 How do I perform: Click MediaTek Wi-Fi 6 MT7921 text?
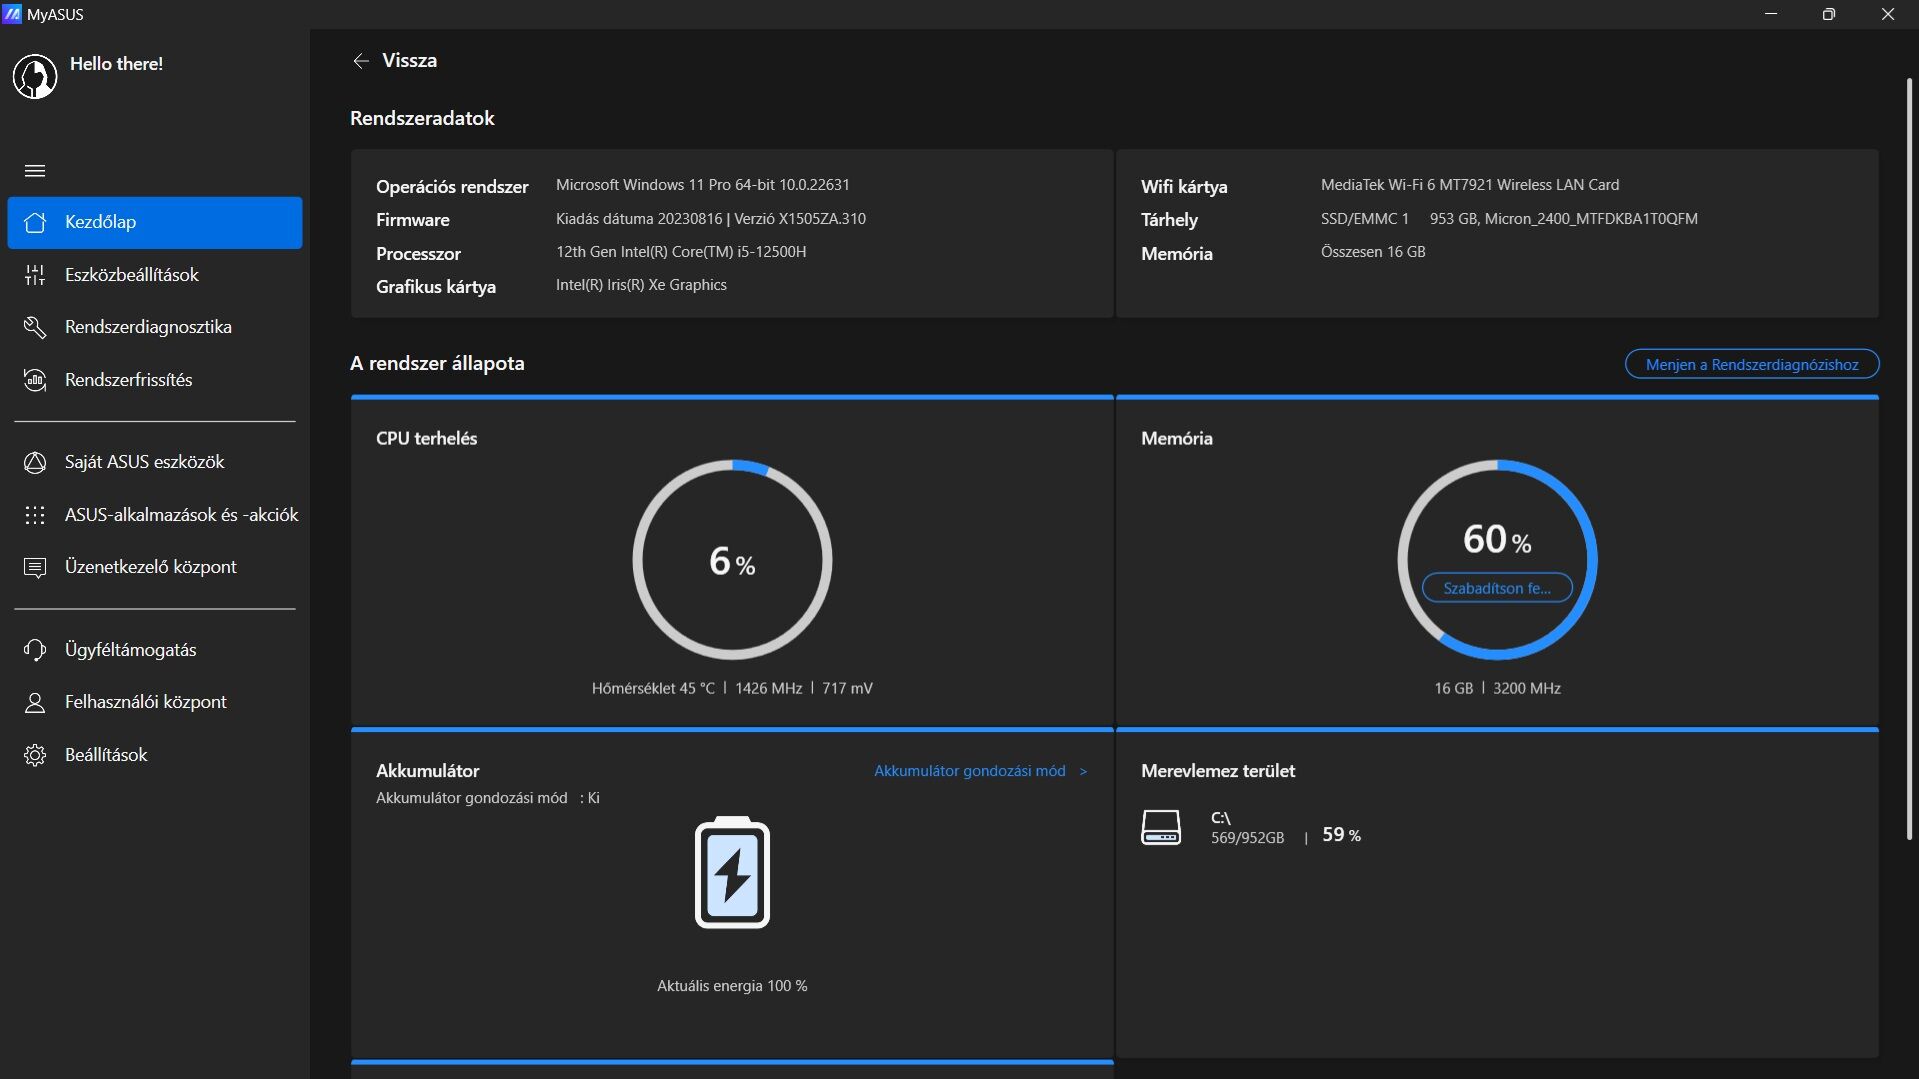click(1469, 185)
